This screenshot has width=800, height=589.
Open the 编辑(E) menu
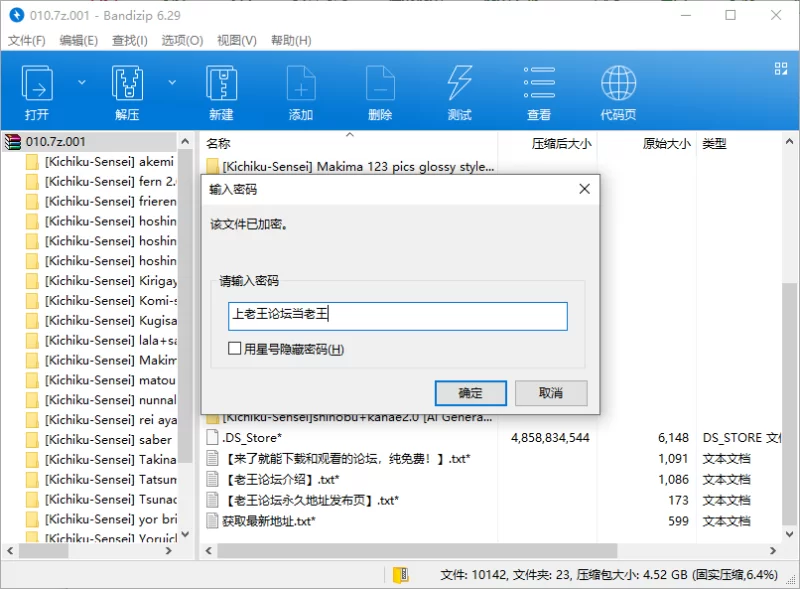[79, 40]
